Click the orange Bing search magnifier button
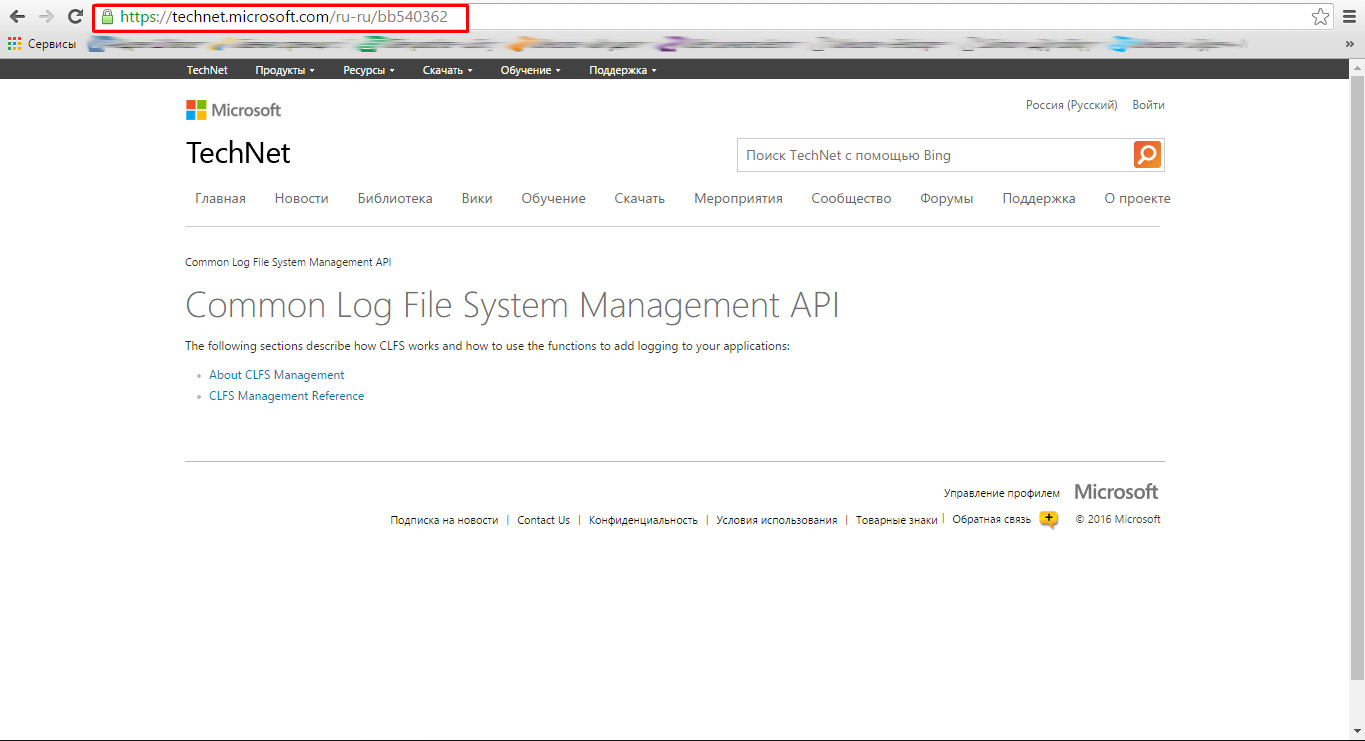 click(x=1147, y=155)
